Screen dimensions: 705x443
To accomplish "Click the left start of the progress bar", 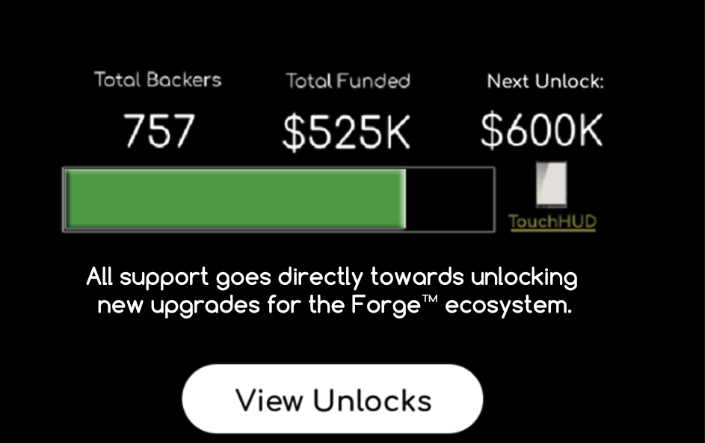I will click(x=67, y=199).
